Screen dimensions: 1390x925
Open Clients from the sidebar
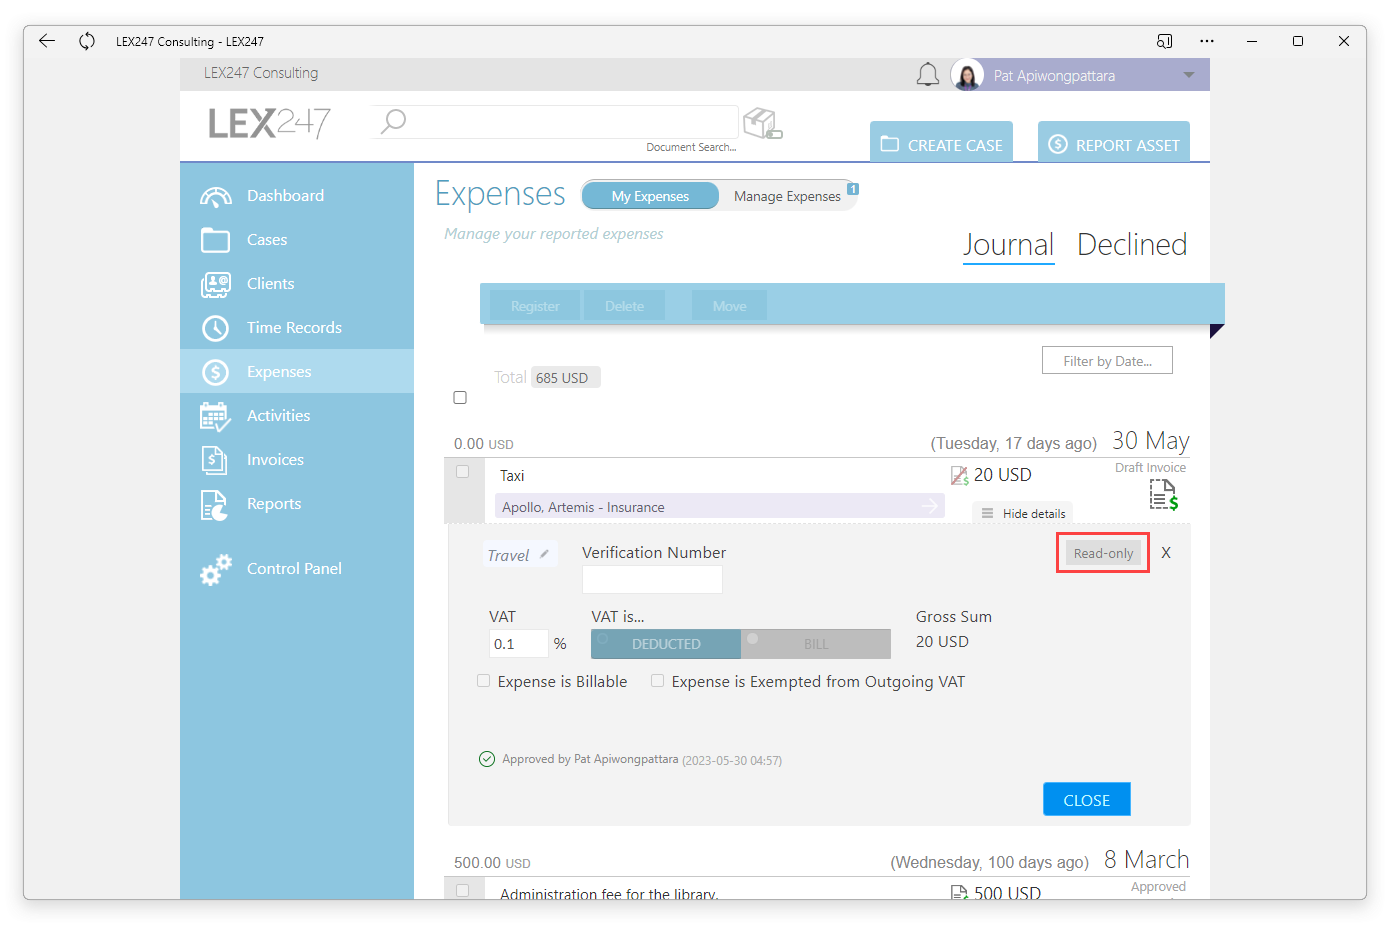[297, 284]
